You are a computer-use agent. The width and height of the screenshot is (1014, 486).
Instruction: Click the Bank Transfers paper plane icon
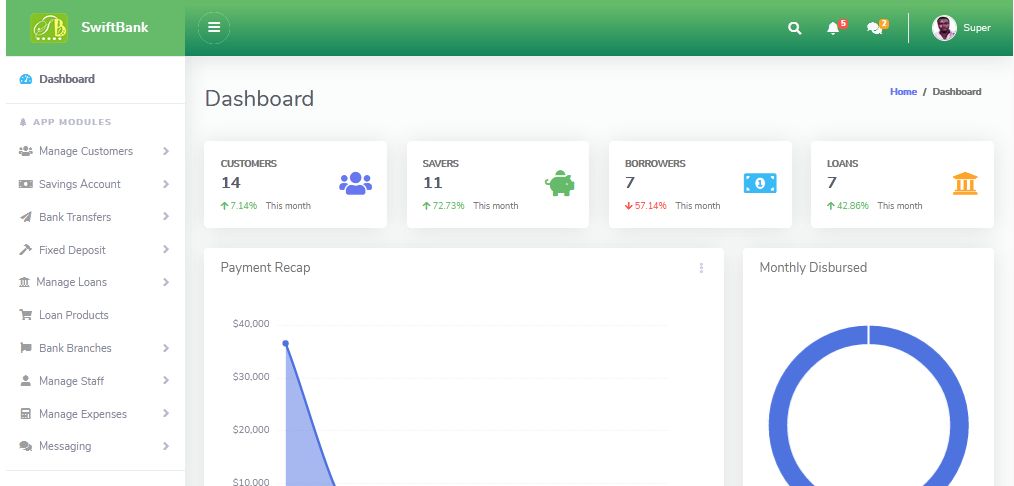click(25, 217)
